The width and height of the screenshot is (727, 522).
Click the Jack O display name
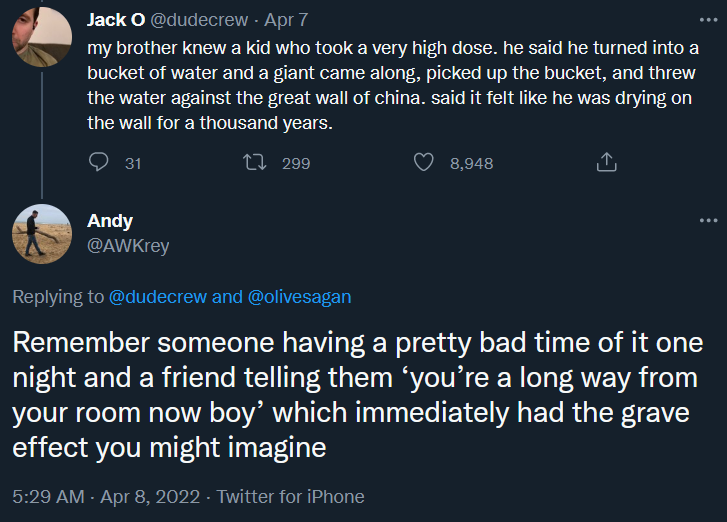(116, 20)
